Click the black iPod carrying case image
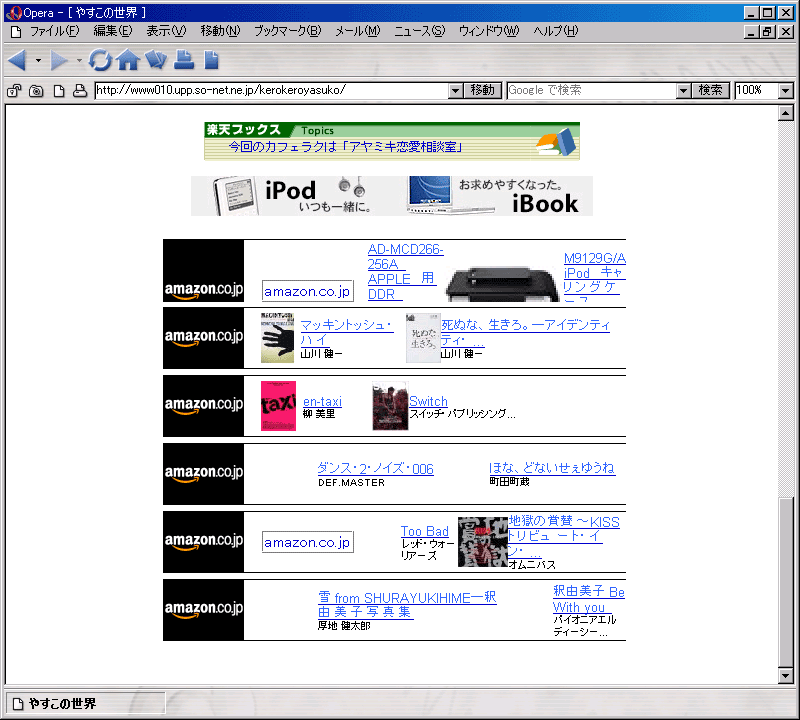The image size is (800, 720). 503,284
